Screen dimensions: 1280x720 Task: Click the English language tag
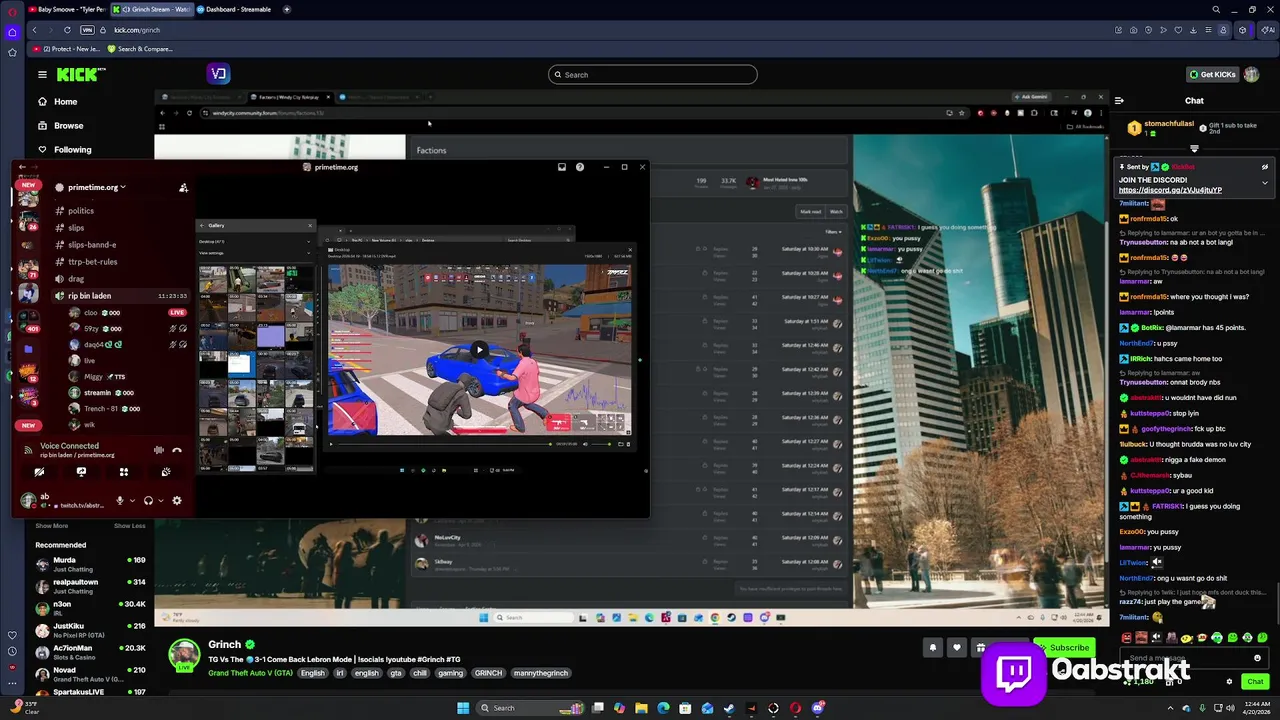click(x=313, y=673)
